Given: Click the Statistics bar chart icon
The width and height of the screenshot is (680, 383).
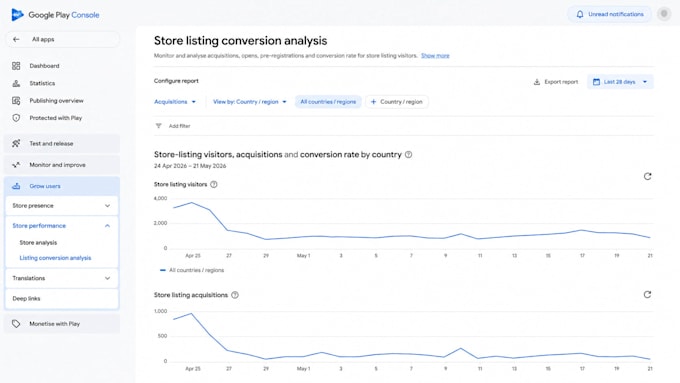Looking at the screenshot, I should click(16, 83).
